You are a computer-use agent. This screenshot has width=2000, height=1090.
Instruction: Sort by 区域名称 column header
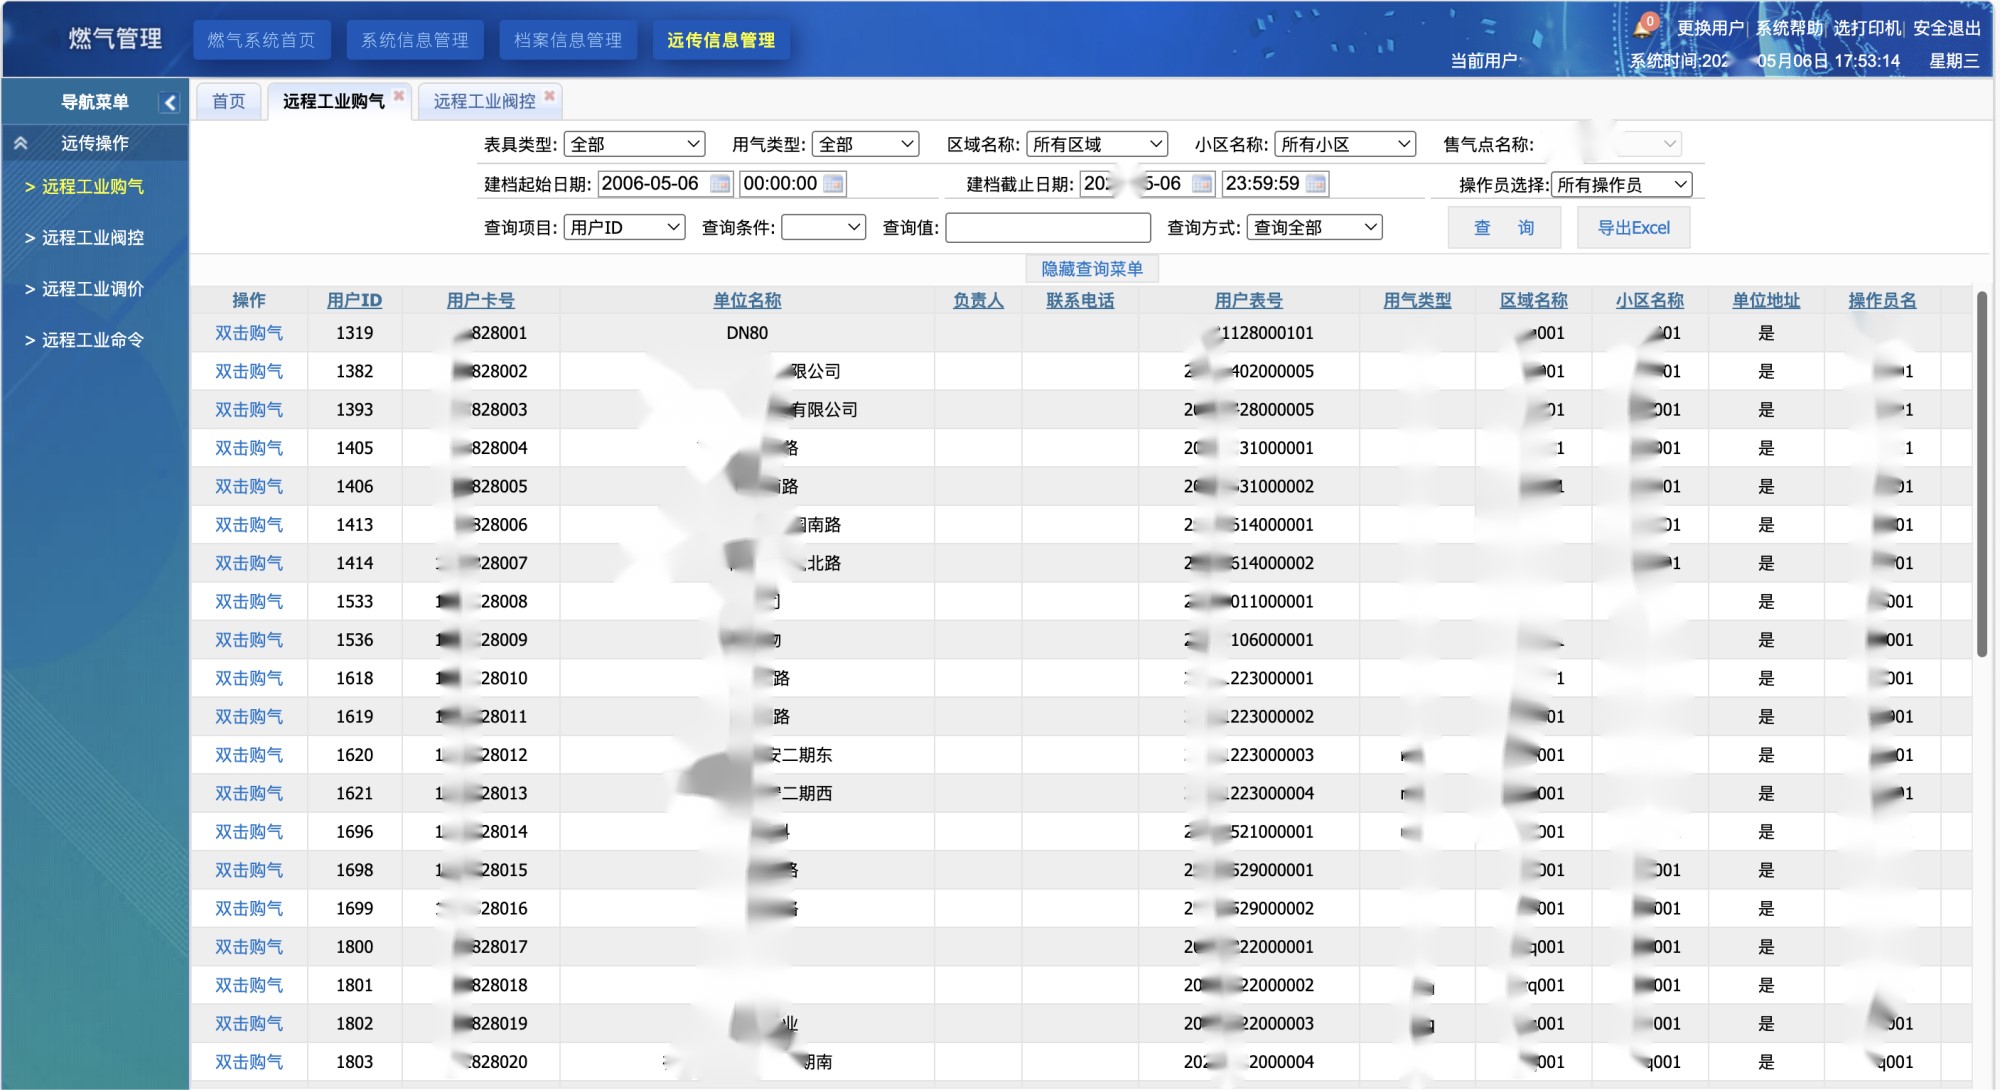click(x=1534, y=300)
